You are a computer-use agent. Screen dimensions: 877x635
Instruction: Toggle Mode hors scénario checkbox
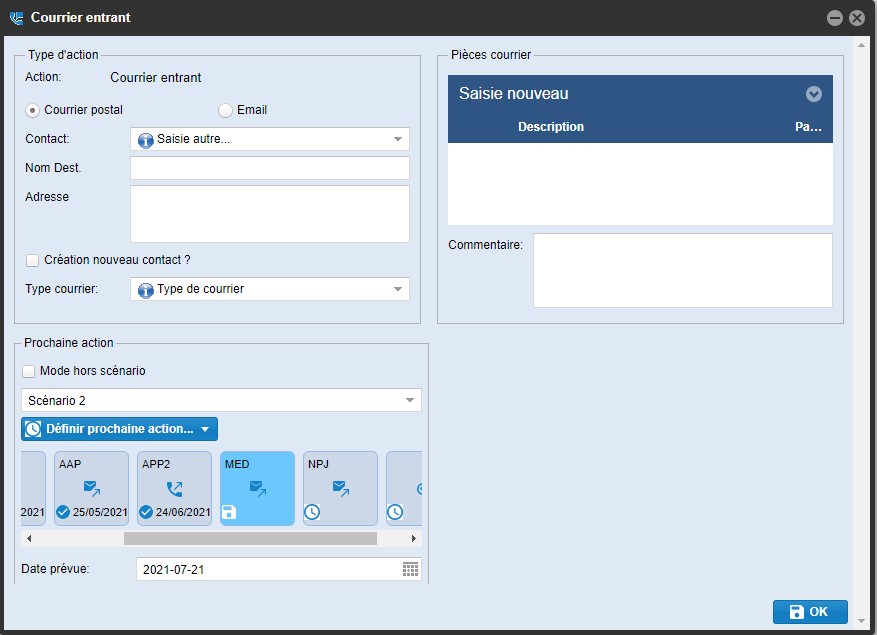tap(29, 371)
